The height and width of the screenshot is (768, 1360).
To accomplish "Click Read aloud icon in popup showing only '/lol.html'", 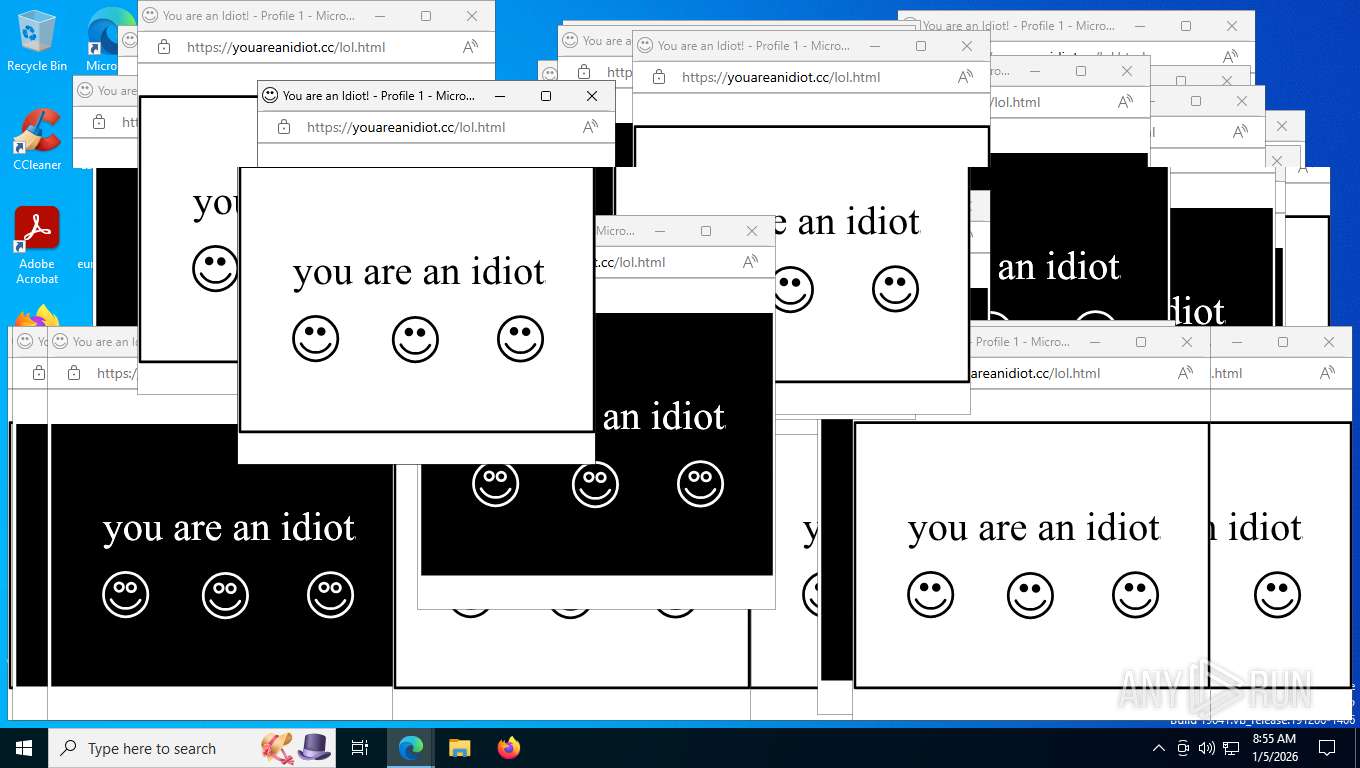I will (x=1125, y=102).
